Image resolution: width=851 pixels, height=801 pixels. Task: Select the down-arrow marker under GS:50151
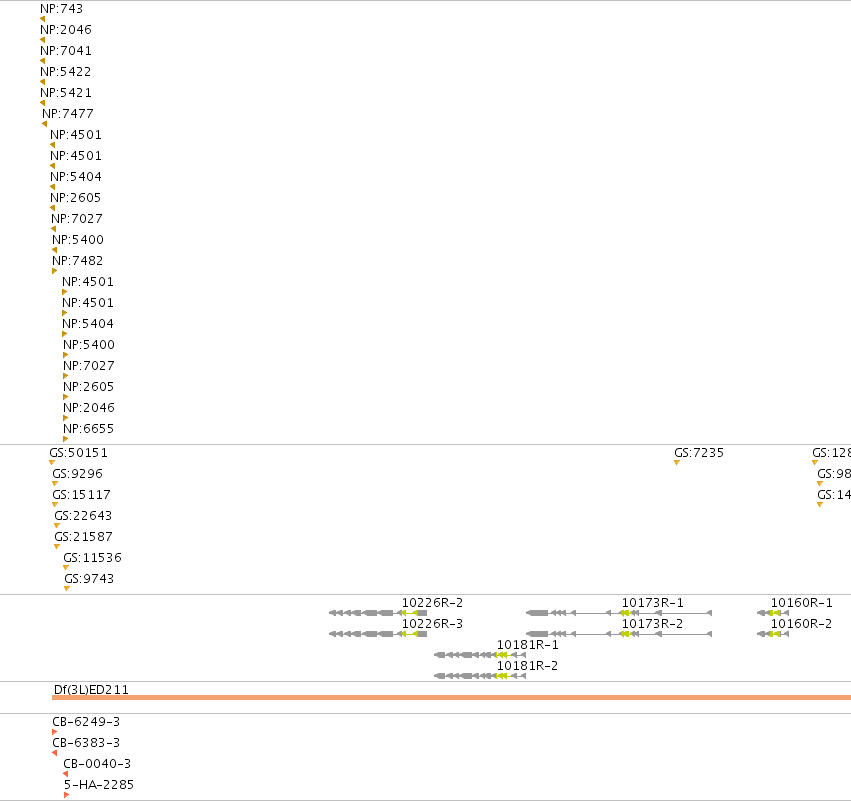52,463
